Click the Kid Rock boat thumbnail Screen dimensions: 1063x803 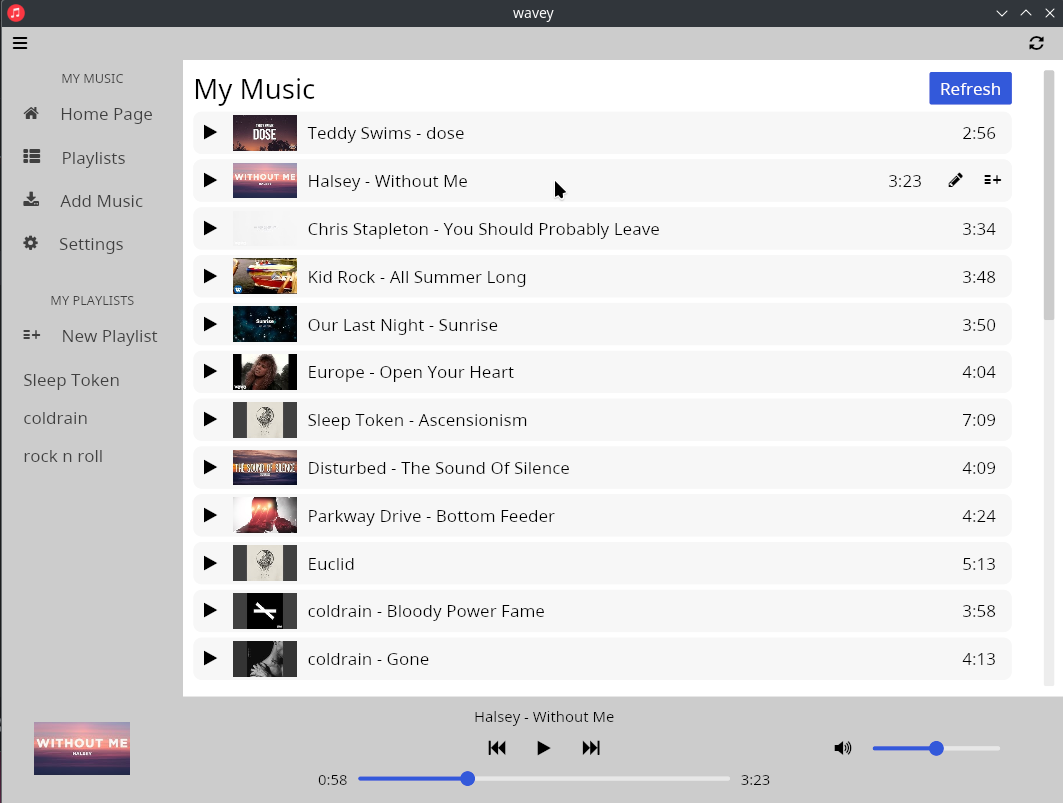click(264, 276)
